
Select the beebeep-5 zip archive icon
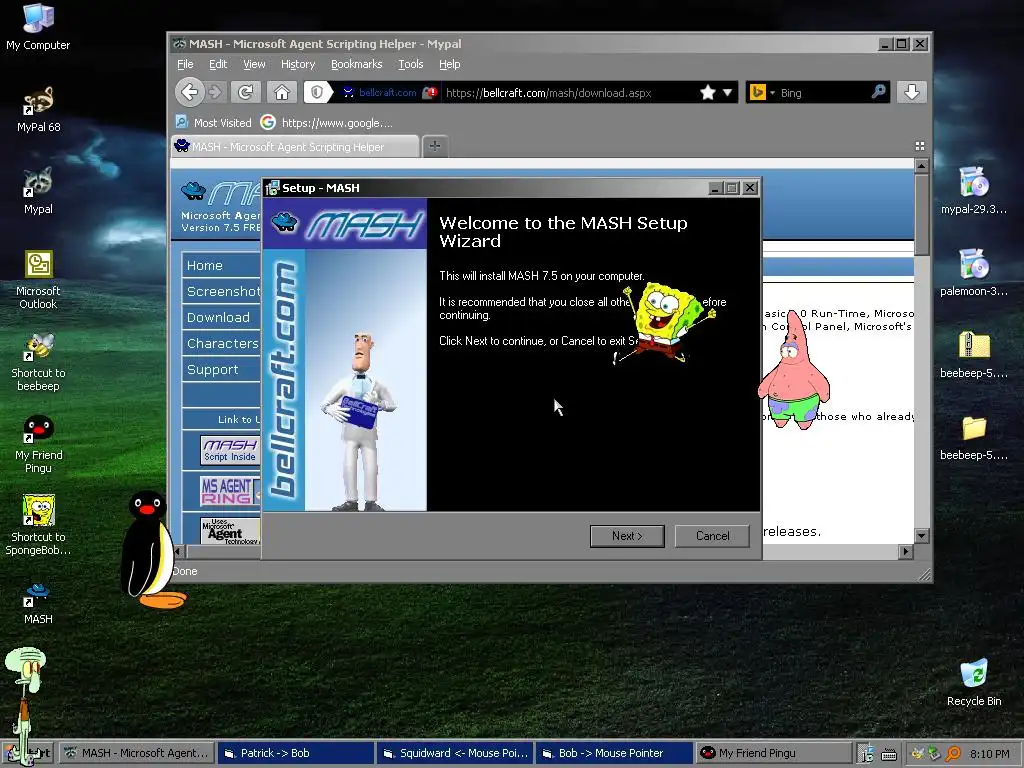coord(974,355)
